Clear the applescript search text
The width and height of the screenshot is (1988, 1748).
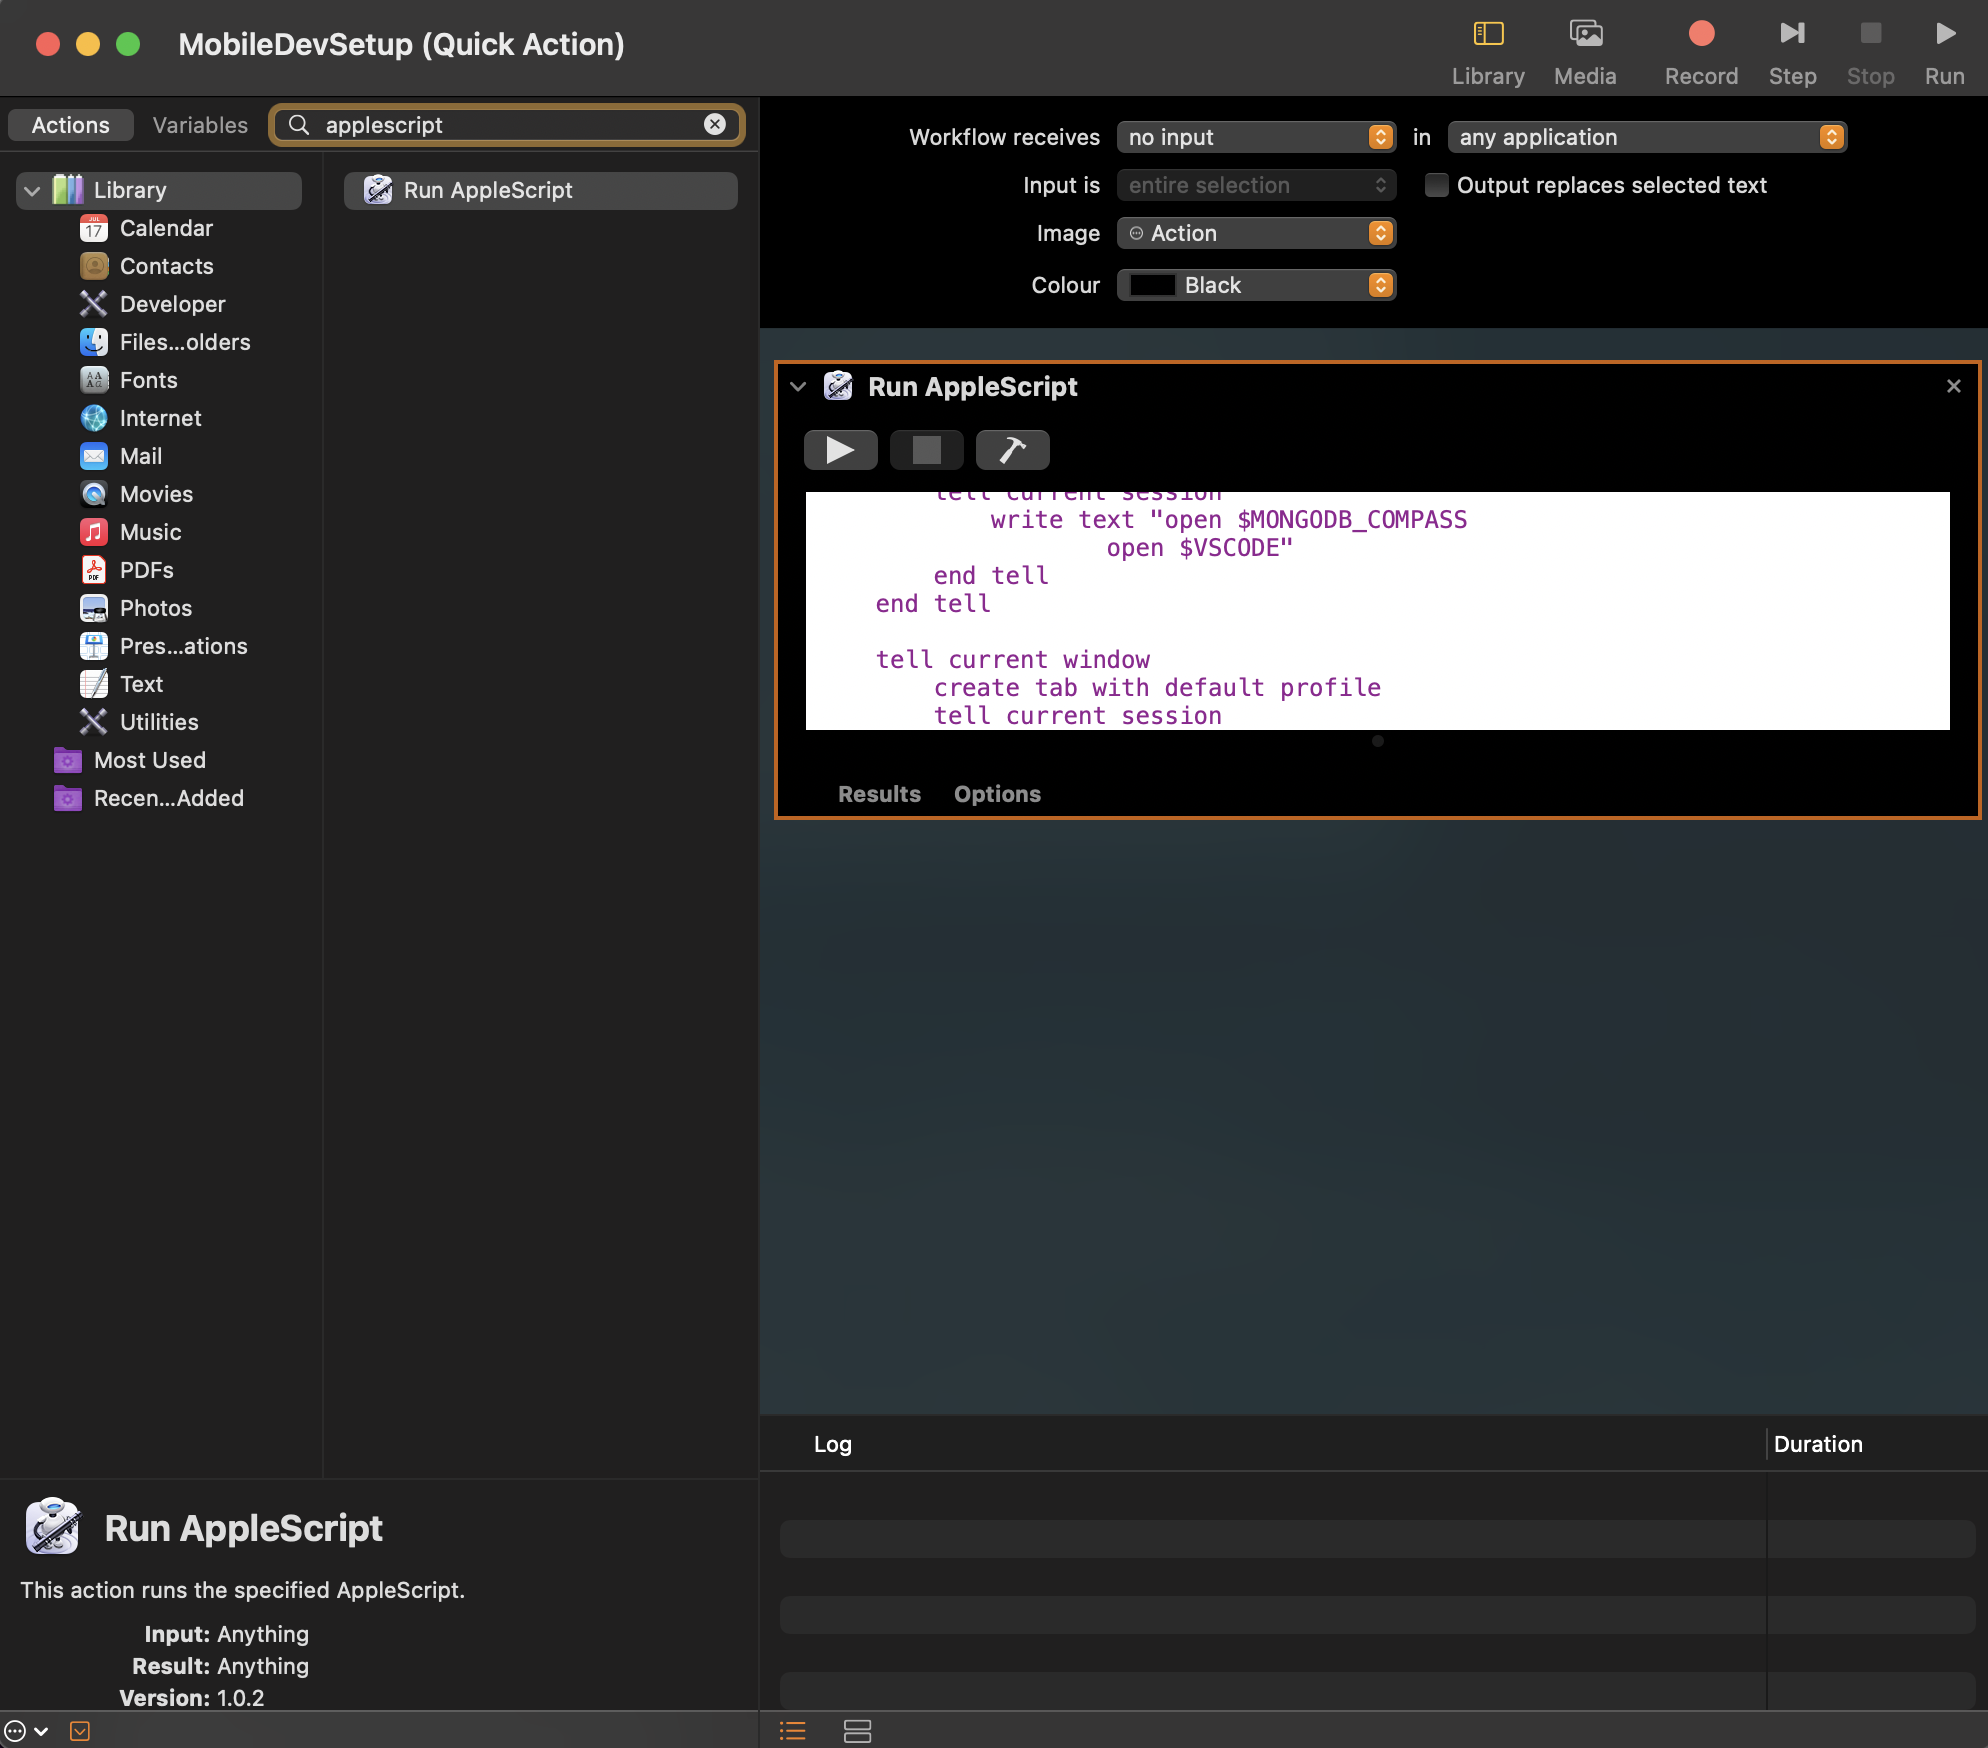[714, 124]
